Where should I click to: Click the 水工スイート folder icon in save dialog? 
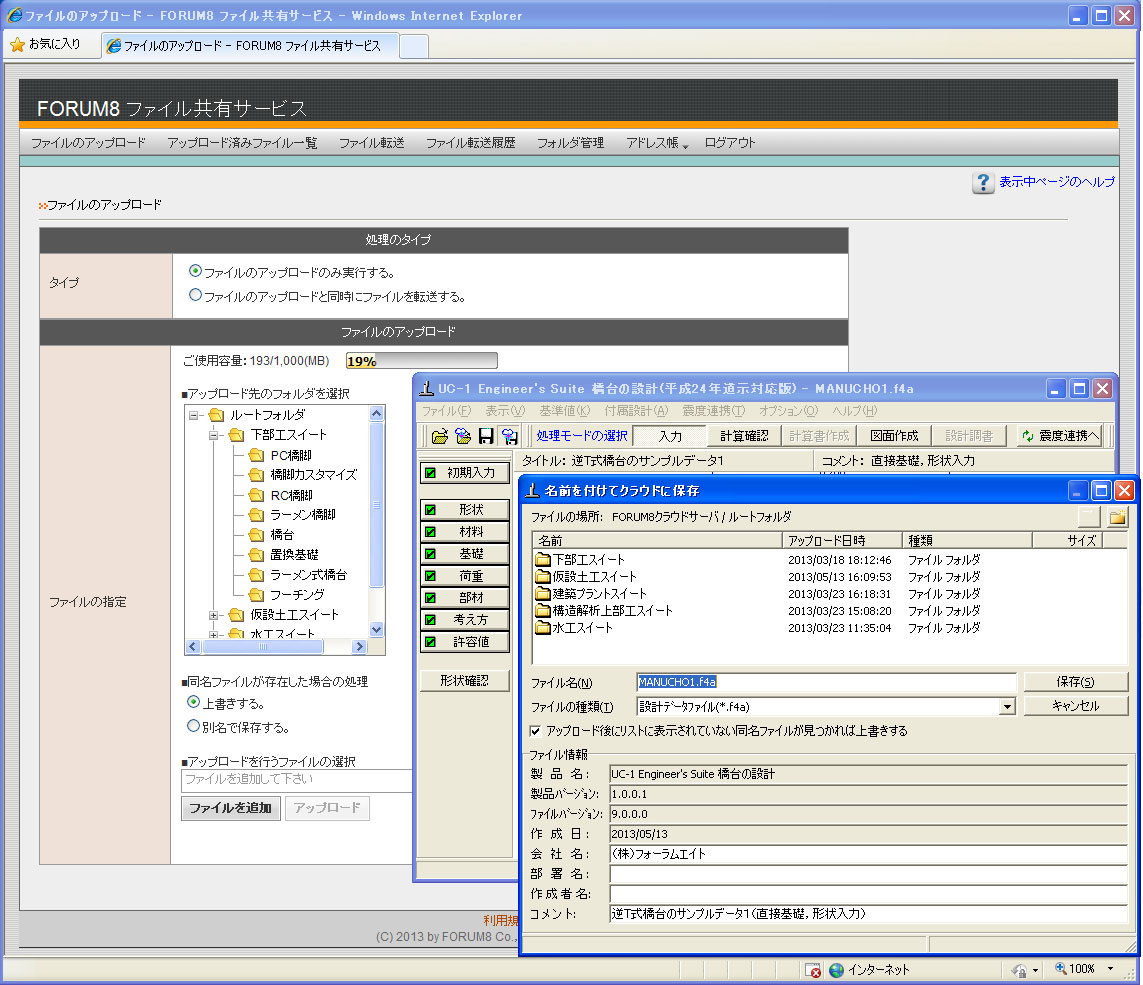pyautogui.click(x=542, y=628)
